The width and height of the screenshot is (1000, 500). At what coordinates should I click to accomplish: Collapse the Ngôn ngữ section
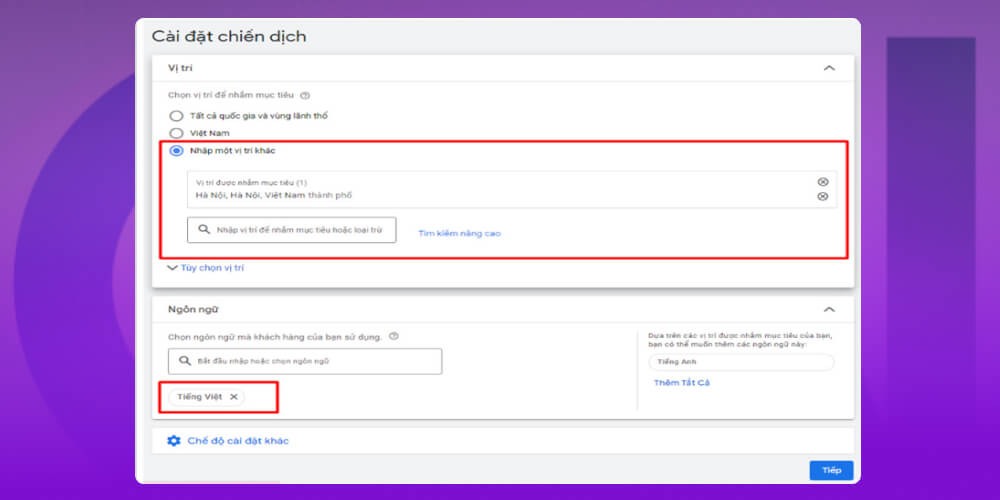point(828,310)
